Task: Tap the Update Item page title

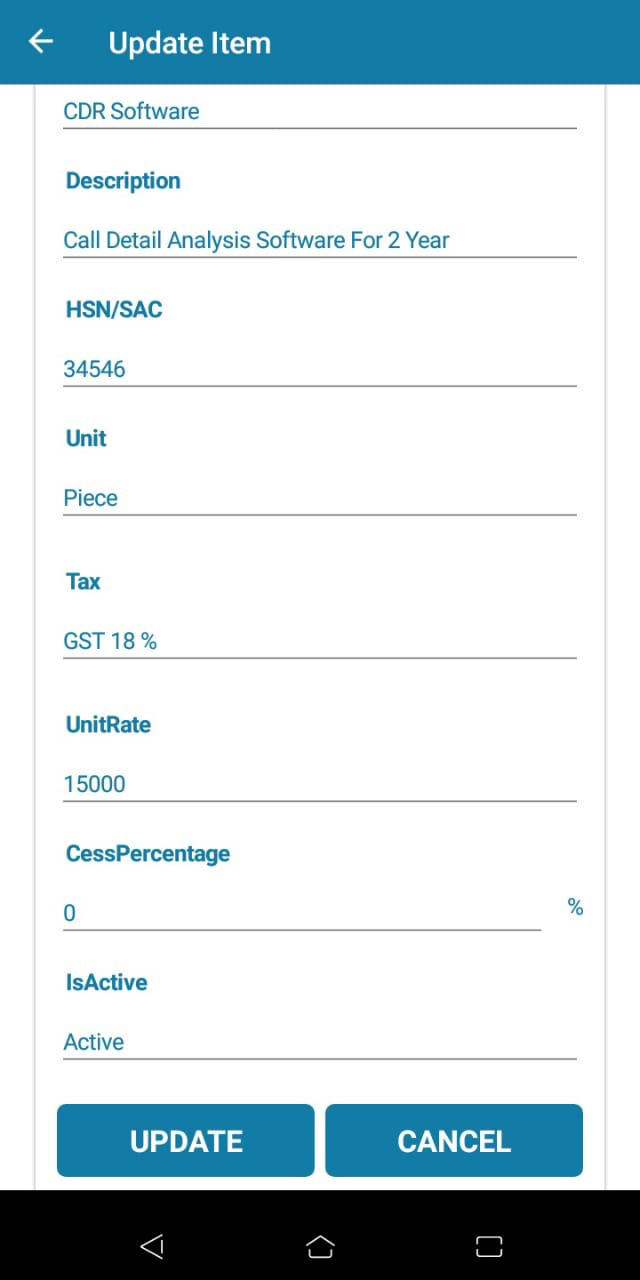Action: (x=190, y=43)
